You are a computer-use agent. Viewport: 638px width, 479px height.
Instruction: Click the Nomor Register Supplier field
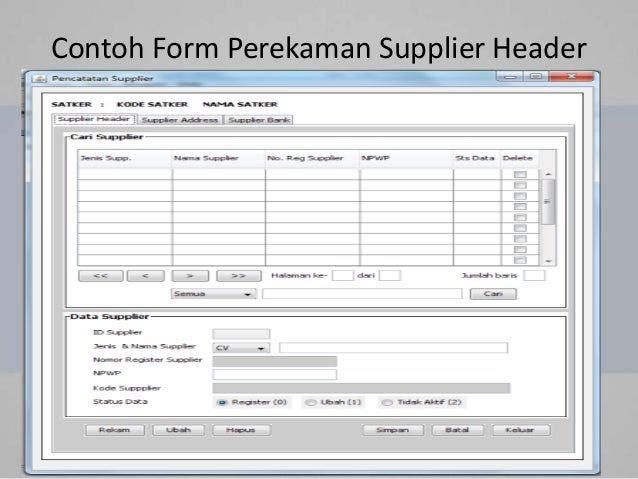[x=275, y=361]
